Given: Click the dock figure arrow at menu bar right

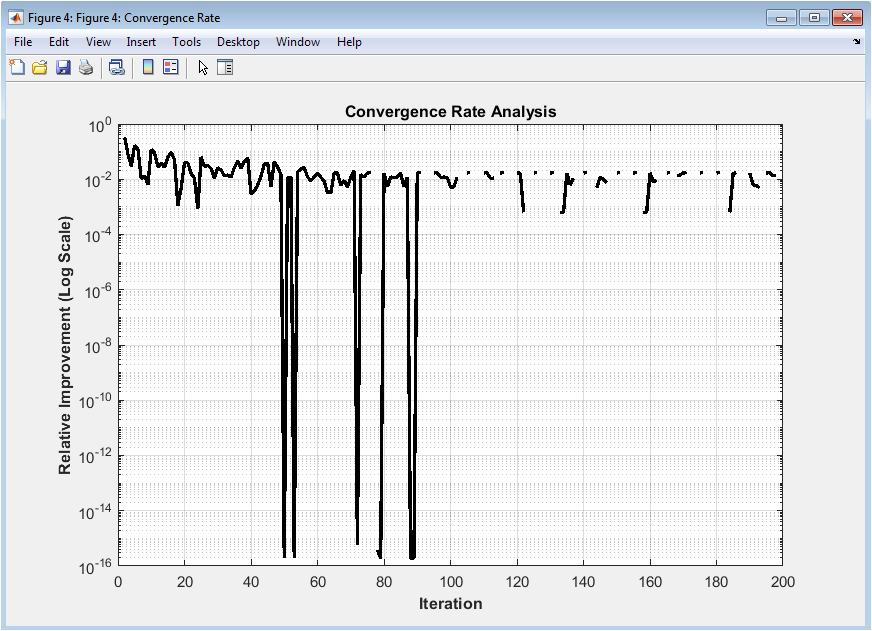Looking at the screenshot, I should [x=856, y=42].
